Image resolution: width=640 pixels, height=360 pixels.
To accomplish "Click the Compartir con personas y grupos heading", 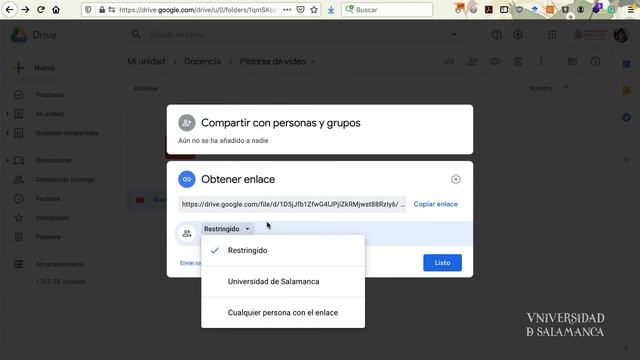I will (x=281, y=123).
